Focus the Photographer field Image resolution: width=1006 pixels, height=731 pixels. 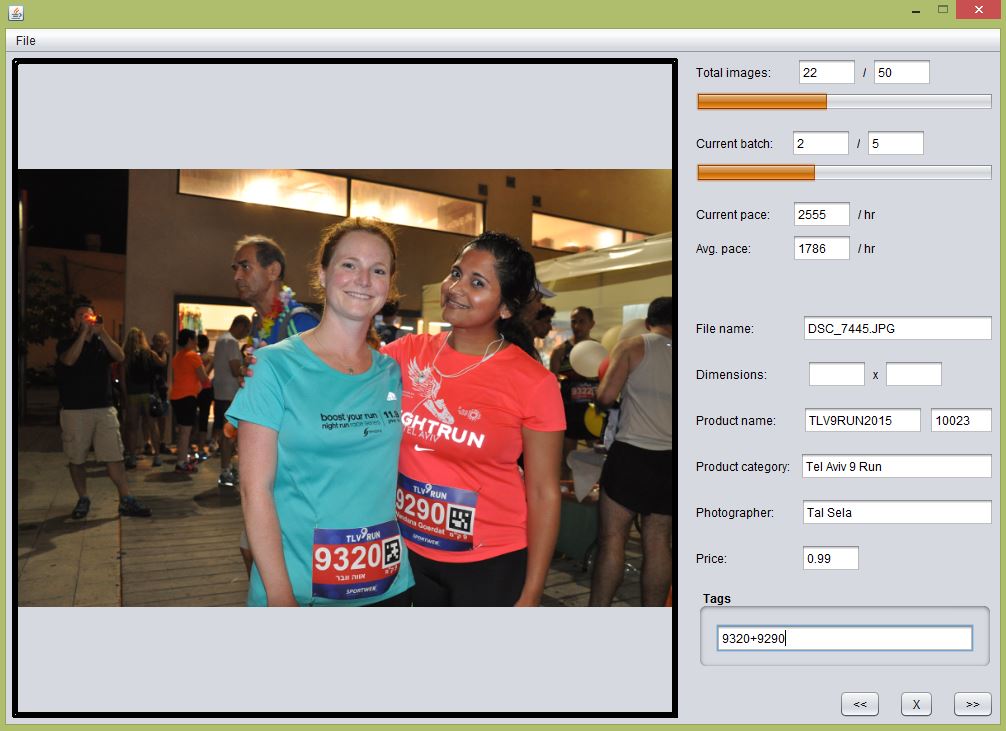tap(897, 512)
